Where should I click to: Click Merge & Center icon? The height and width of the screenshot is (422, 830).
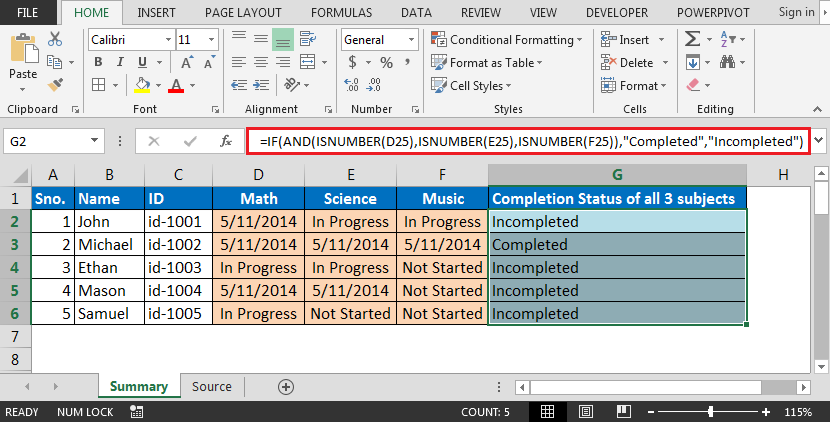[x=308, y=62]
